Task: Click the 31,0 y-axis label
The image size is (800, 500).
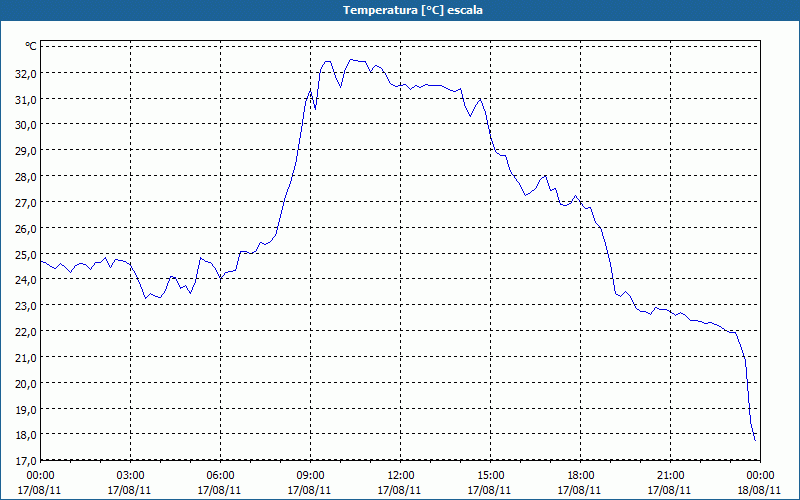Action: click(x=27, y=99)
